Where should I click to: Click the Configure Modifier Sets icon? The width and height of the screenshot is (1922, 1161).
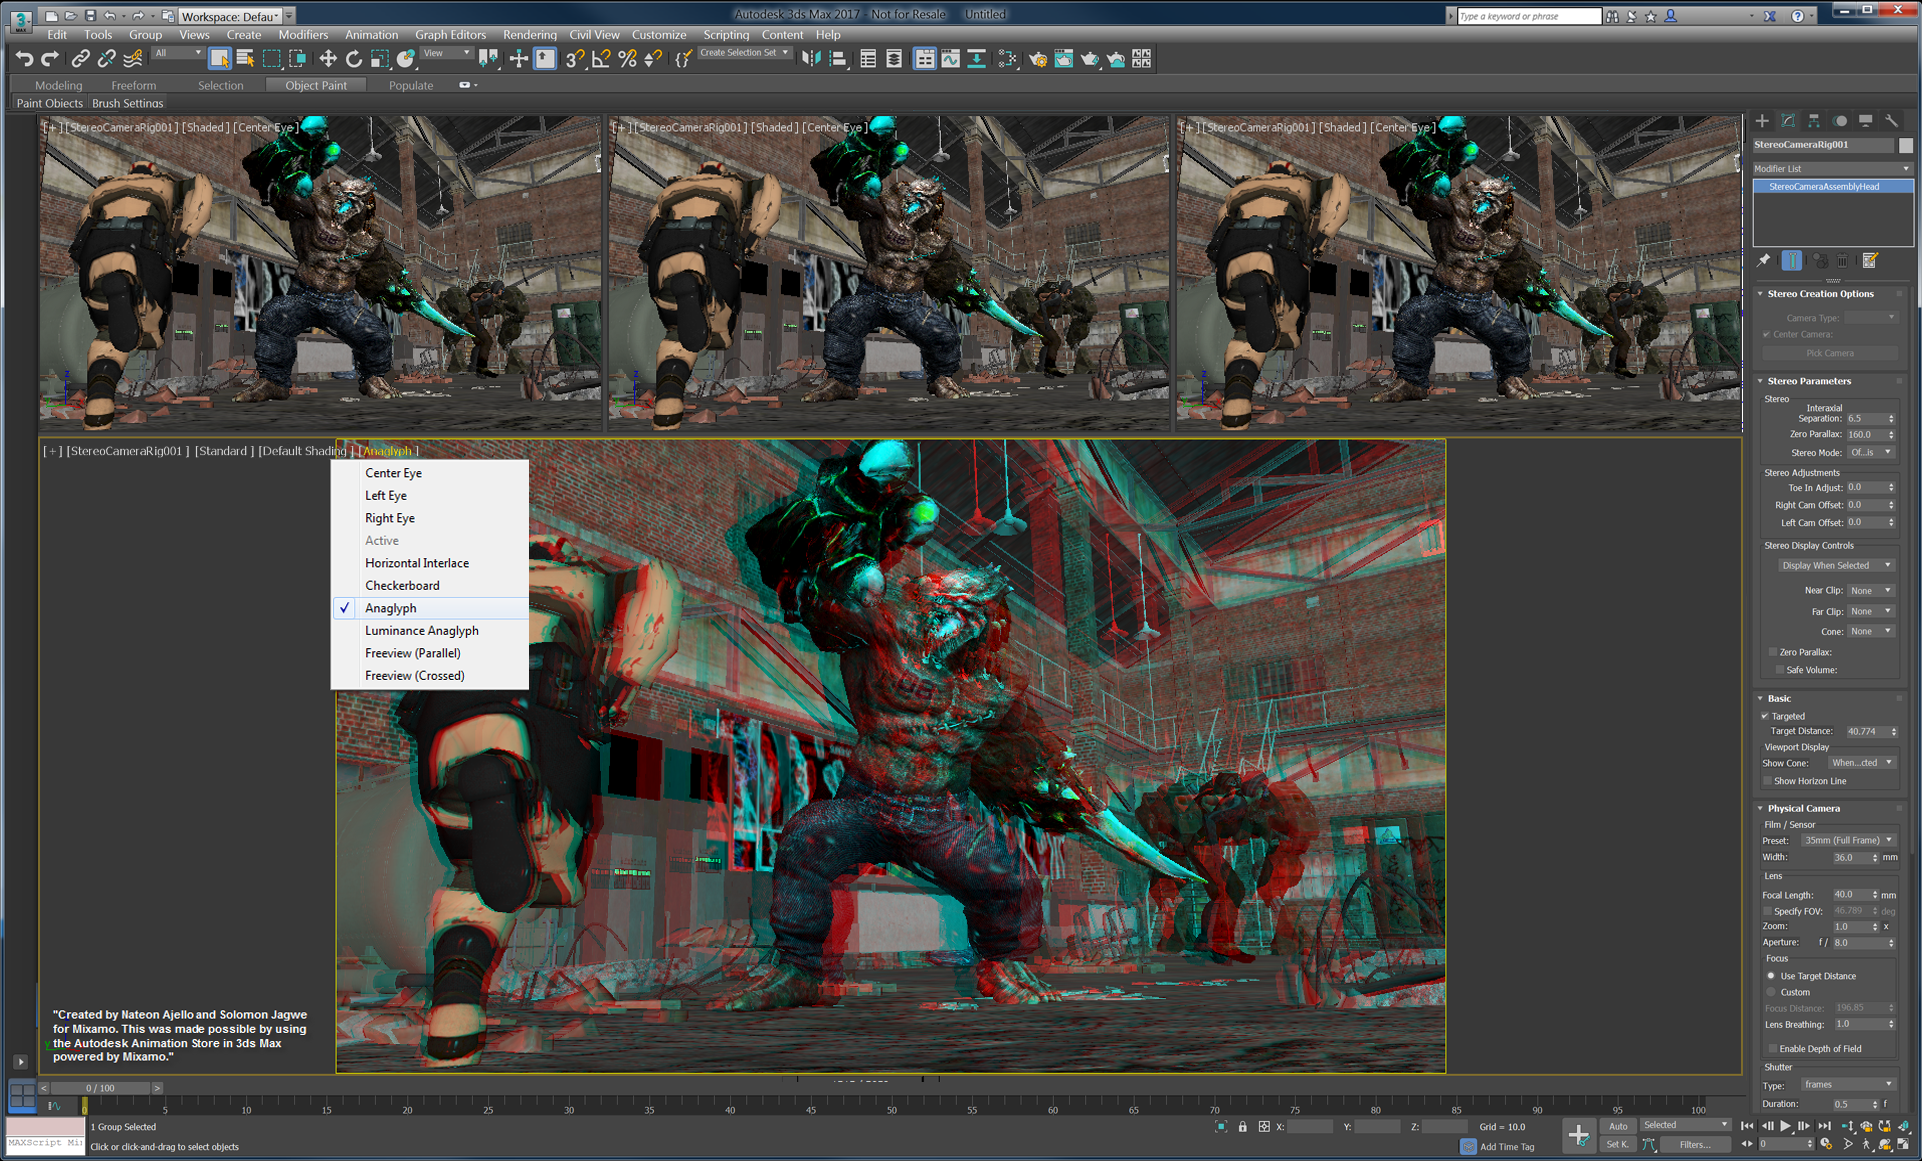[1870, 260]
